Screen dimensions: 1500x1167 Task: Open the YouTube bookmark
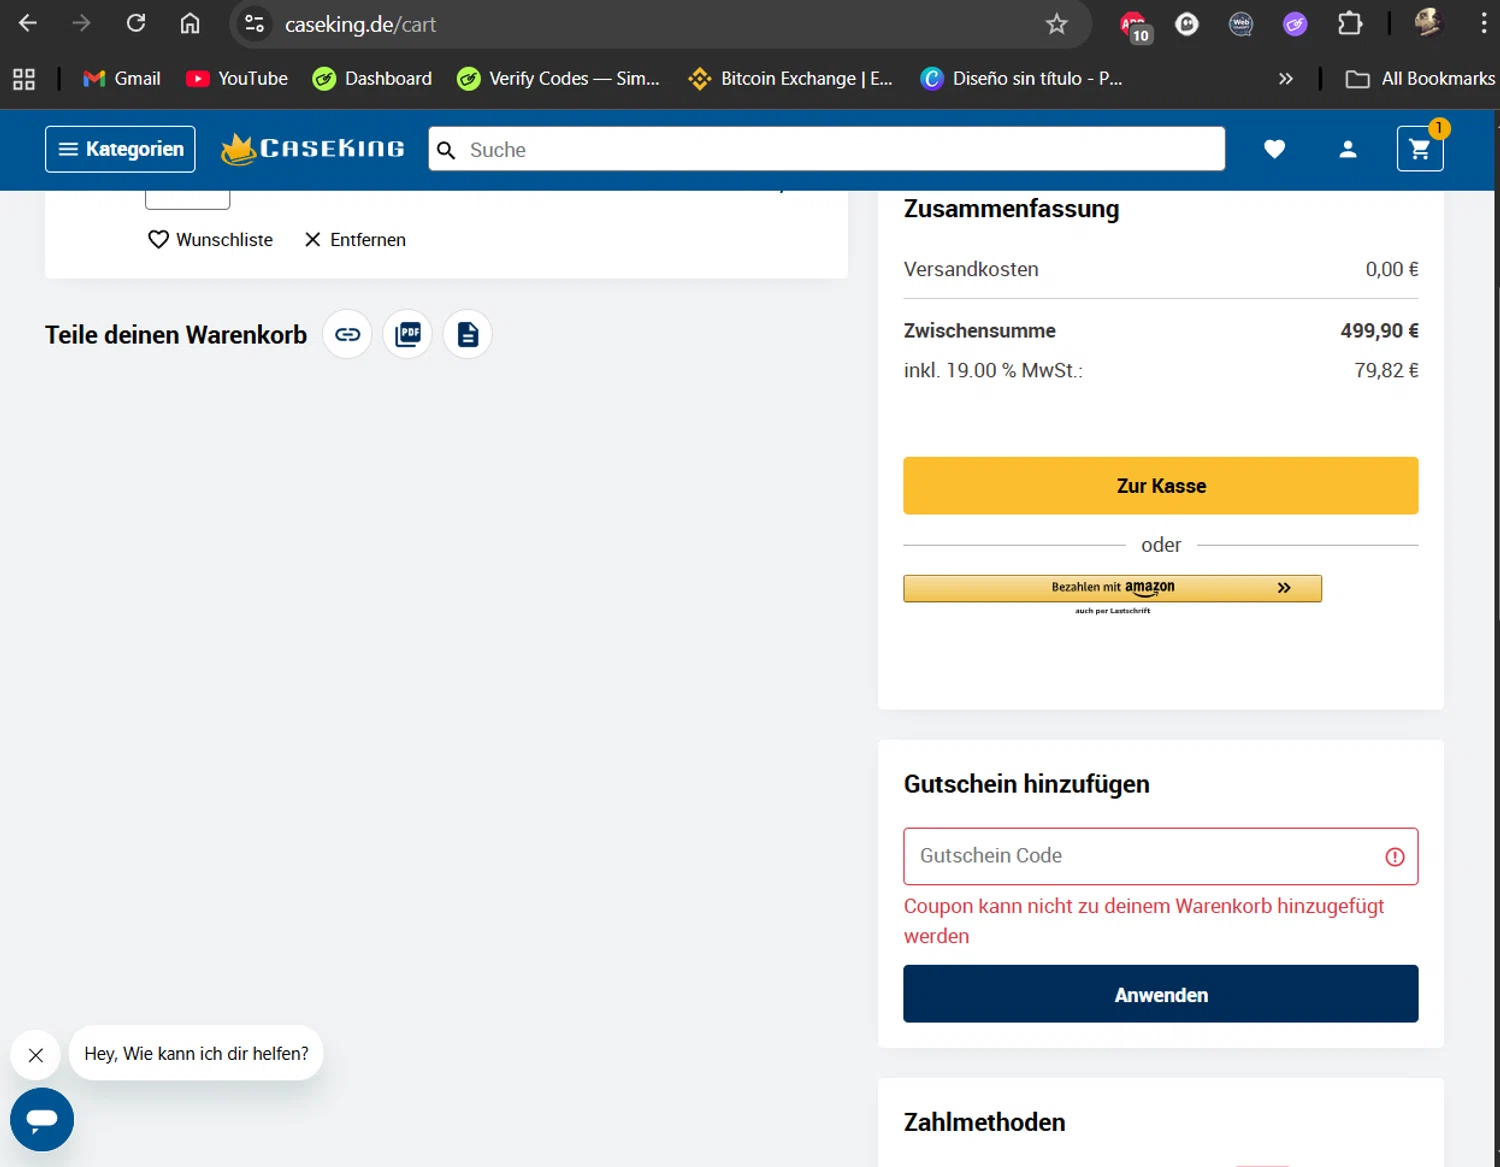tap(237, 79)
